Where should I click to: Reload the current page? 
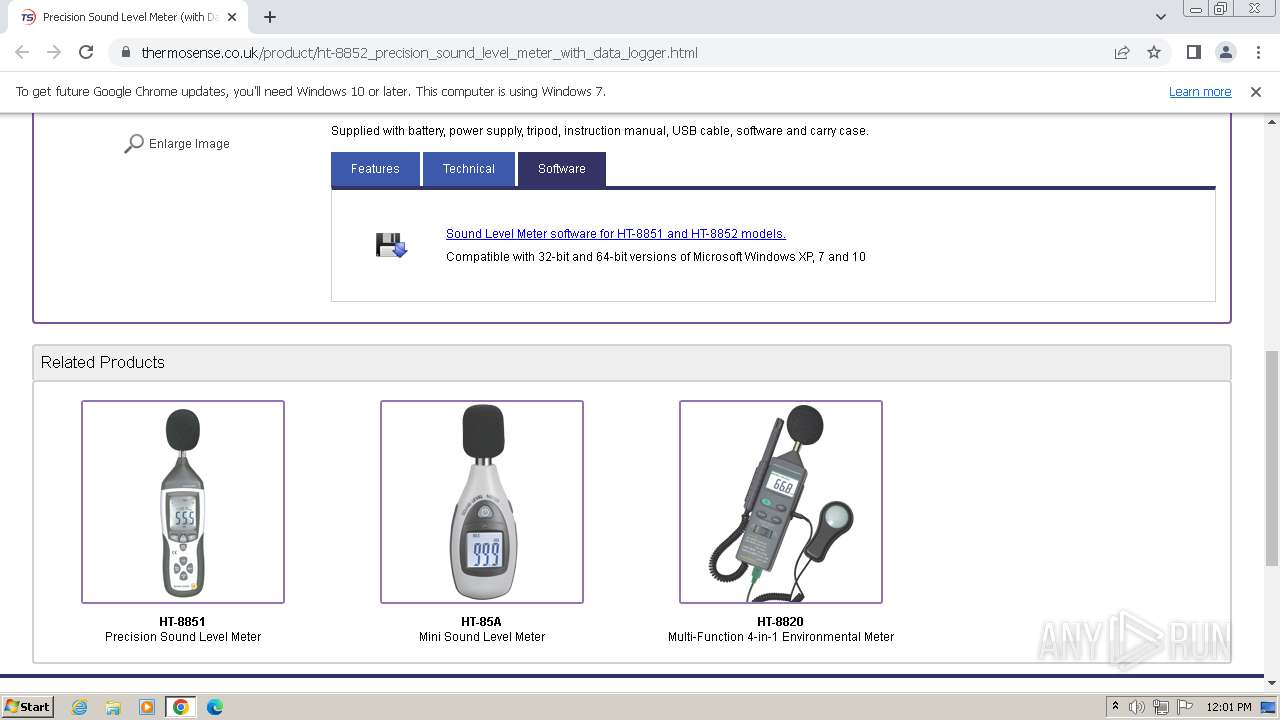coord(86,52)
